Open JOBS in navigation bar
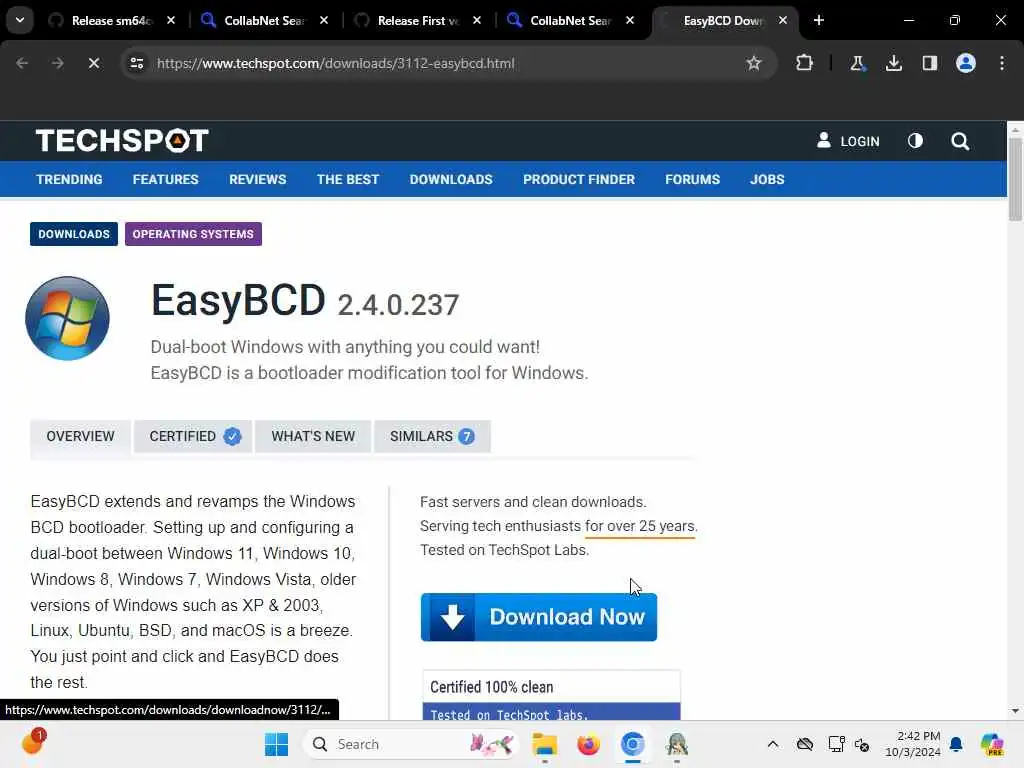The image size is (1024, 768). tap(767, 180)
